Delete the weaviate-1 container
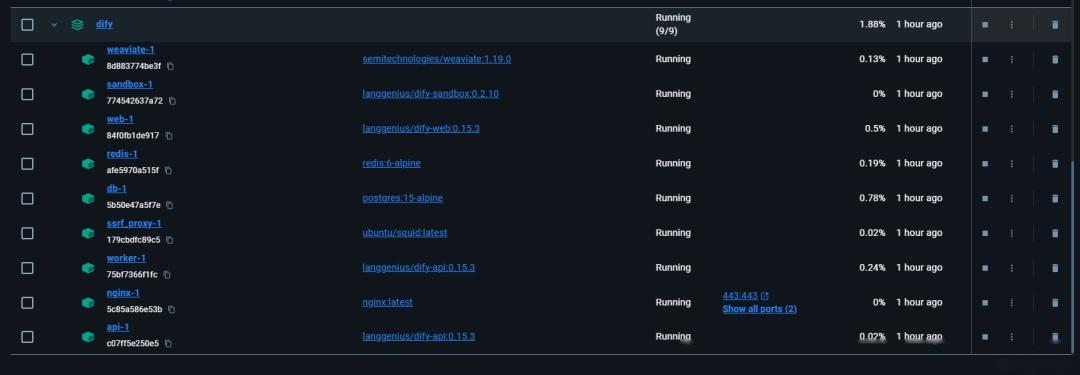 [1055, 59]
